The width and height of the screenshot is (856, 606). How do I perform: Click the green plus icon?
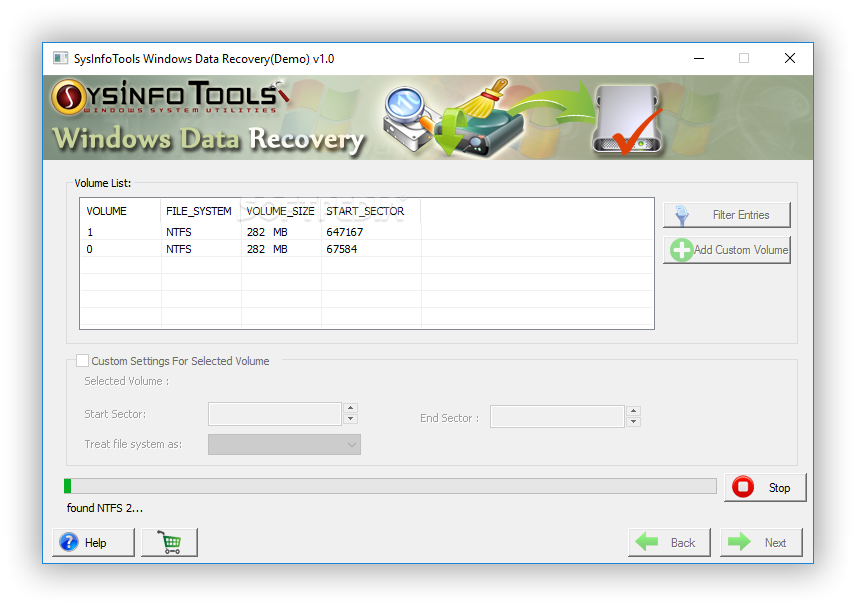[681, 250]
